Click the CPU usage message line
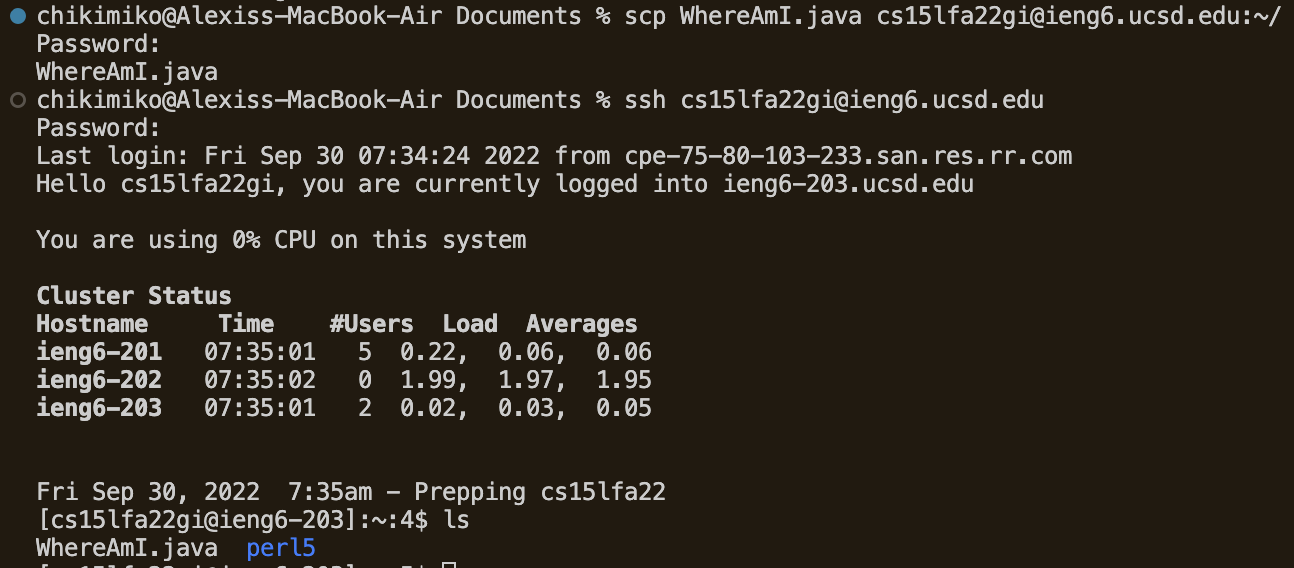 pyautogui.click(x=281, y=240)
